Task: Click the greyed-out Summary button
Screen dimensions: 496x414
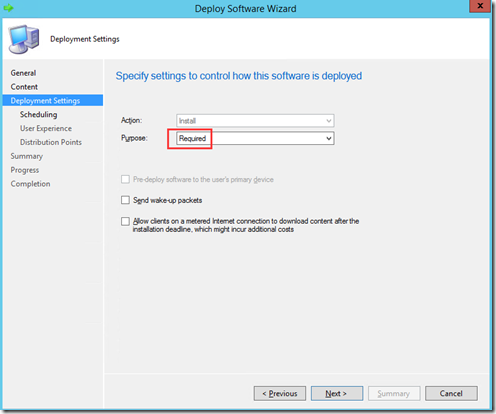Action: pos(394,394)
